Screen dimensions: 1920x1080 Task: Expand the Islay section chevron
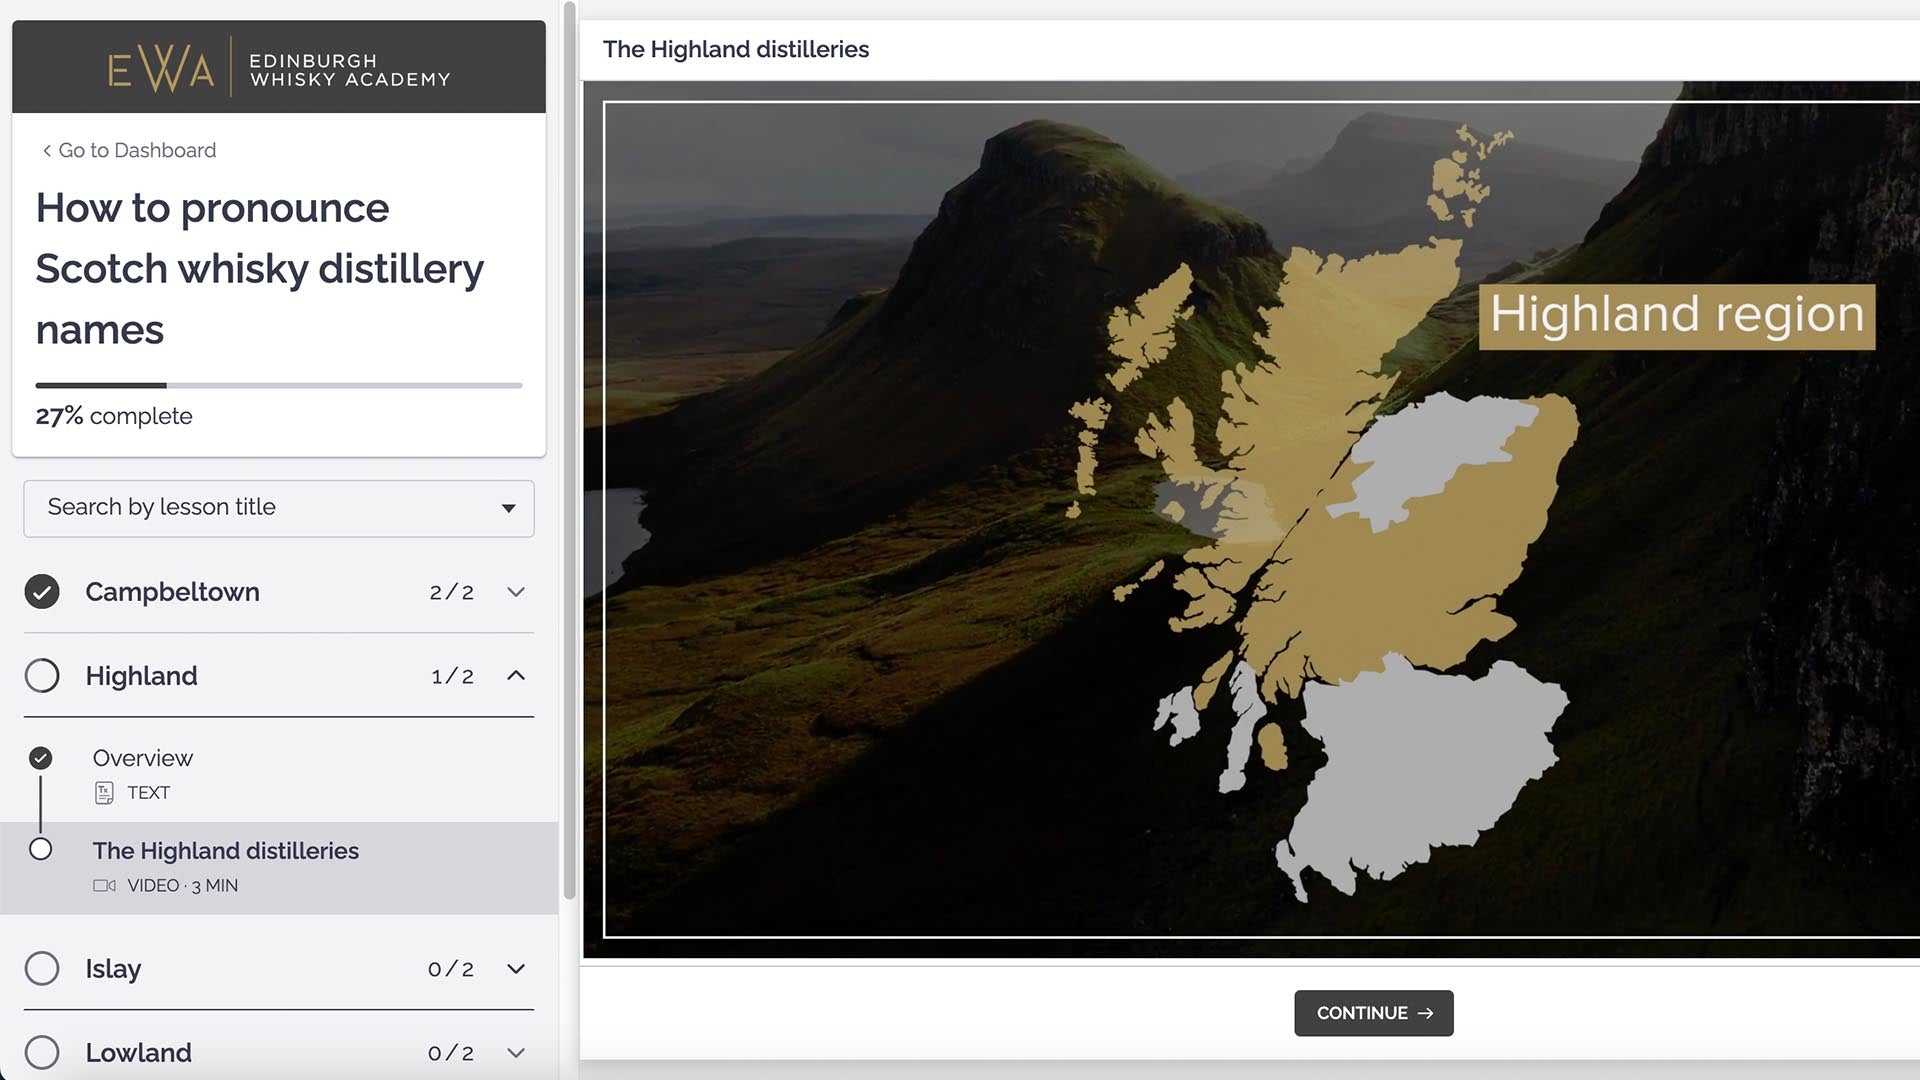pos(516,969)
